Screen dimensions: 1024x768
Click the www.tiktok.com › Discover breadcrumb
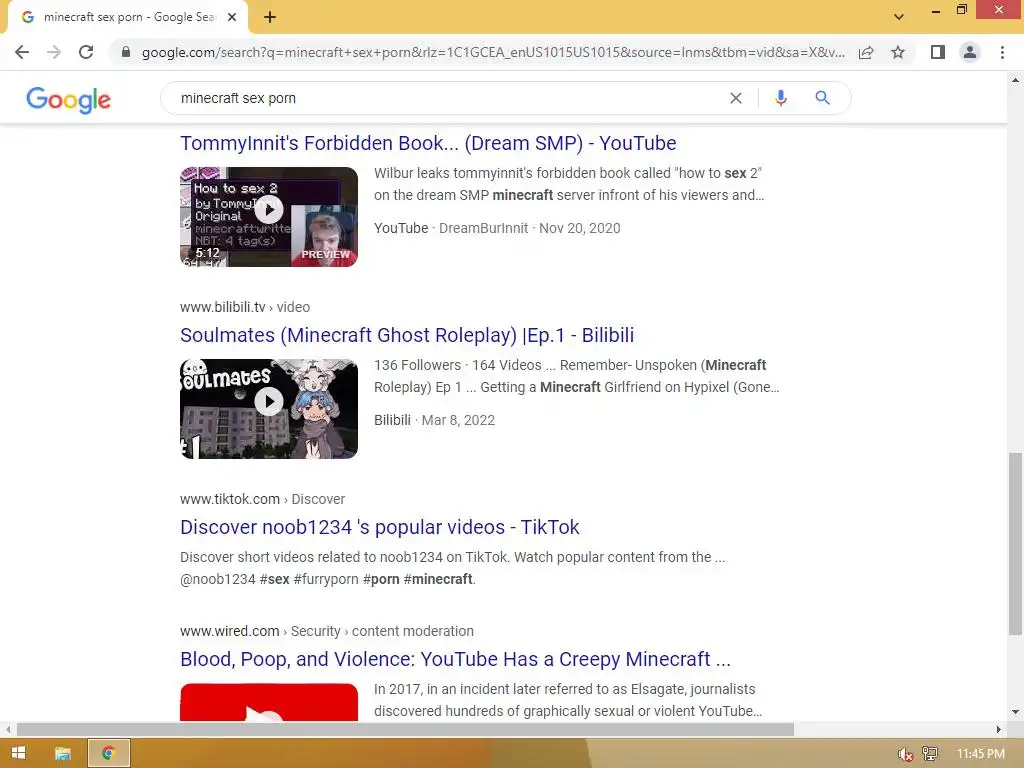pyautogui.click(x=263, y=499)
